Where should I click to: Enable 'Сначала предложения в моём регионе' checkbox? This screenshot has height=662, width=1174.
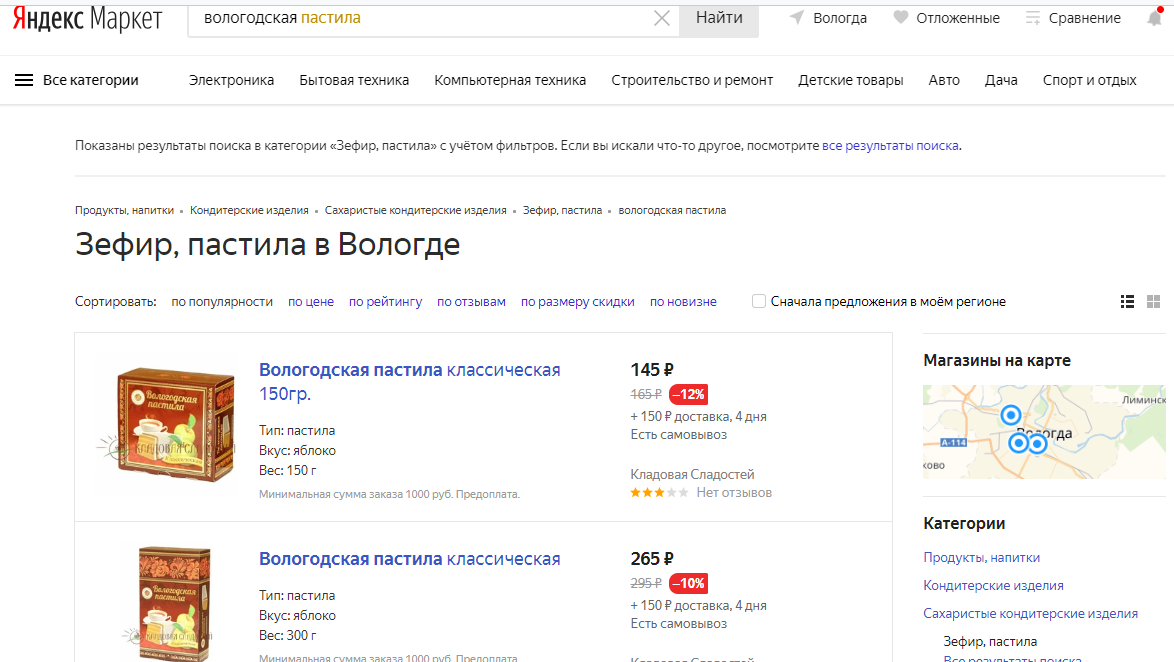point(758,301)
